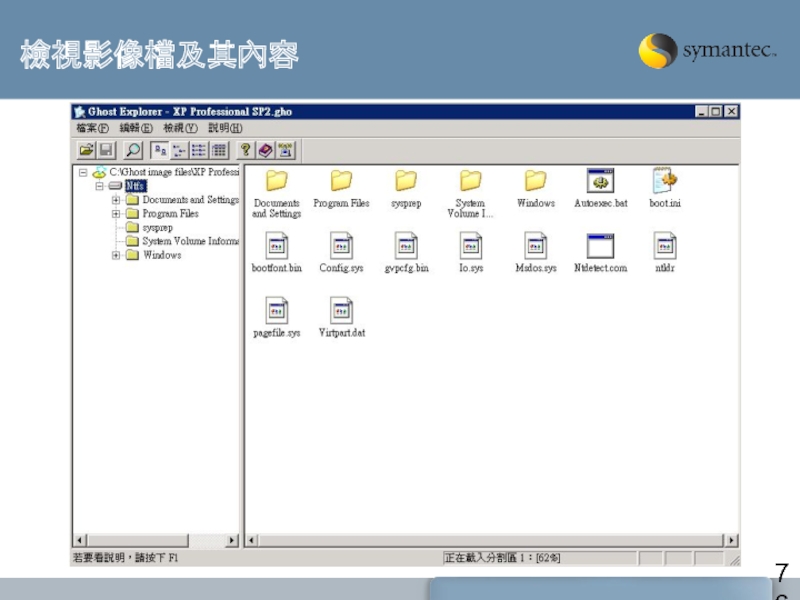Viewport: 800px width, 600px height.
Task: Select the Ntdetect.com file icon
Action: pyautogui.click(x=600, y=247)
